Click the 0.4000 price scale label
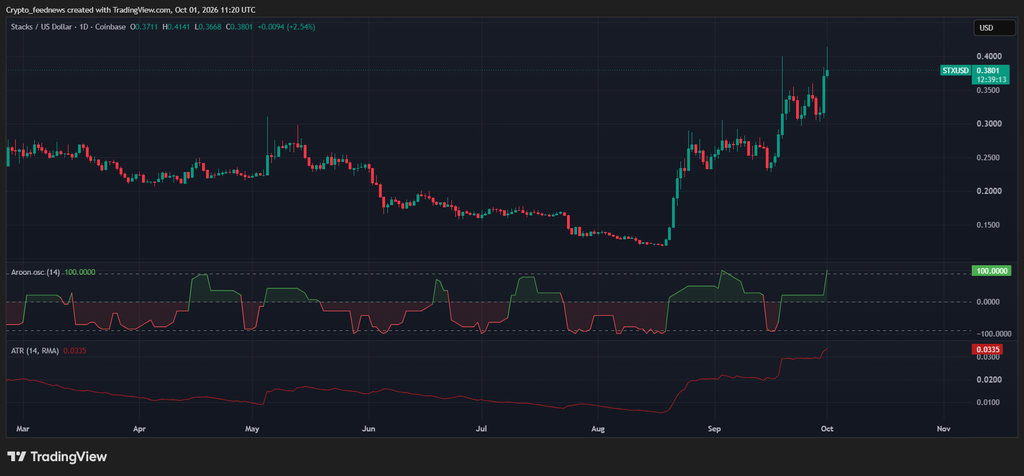 coord(987,56)
